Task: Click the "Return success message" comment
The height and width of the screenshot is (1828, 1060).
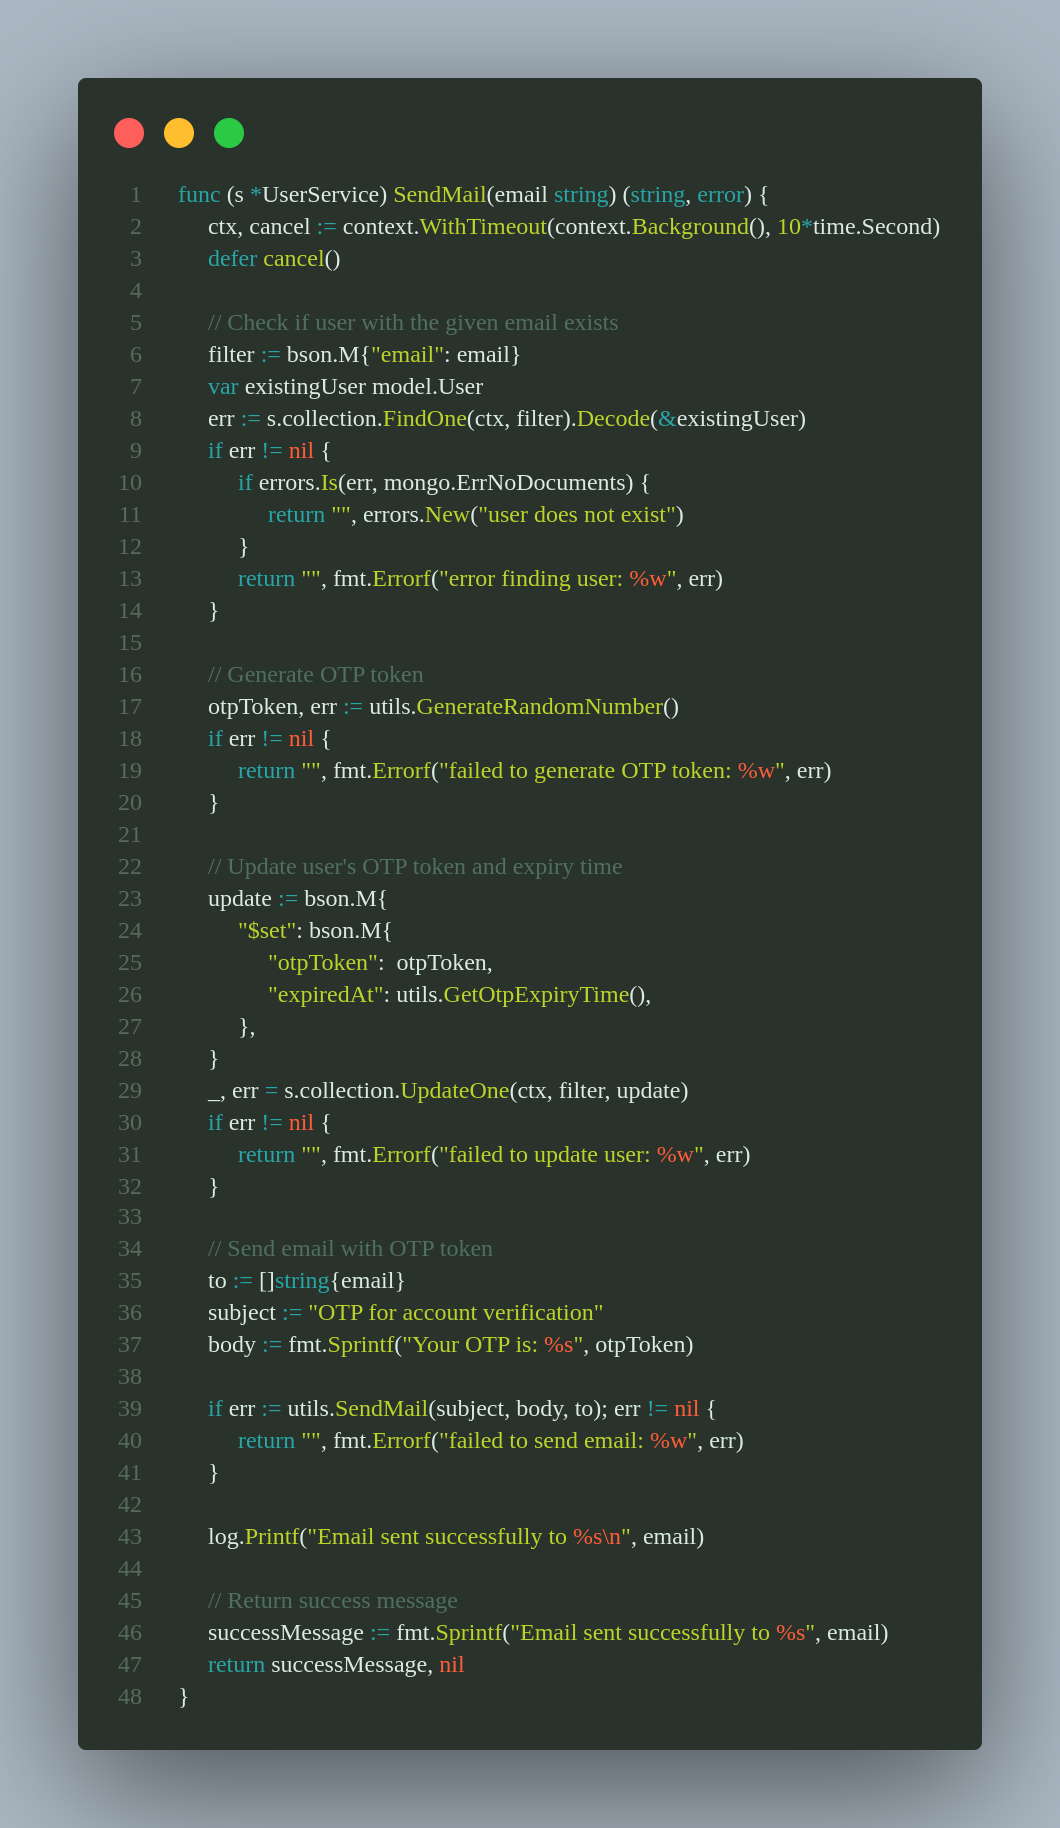Action: (332, 1601)
